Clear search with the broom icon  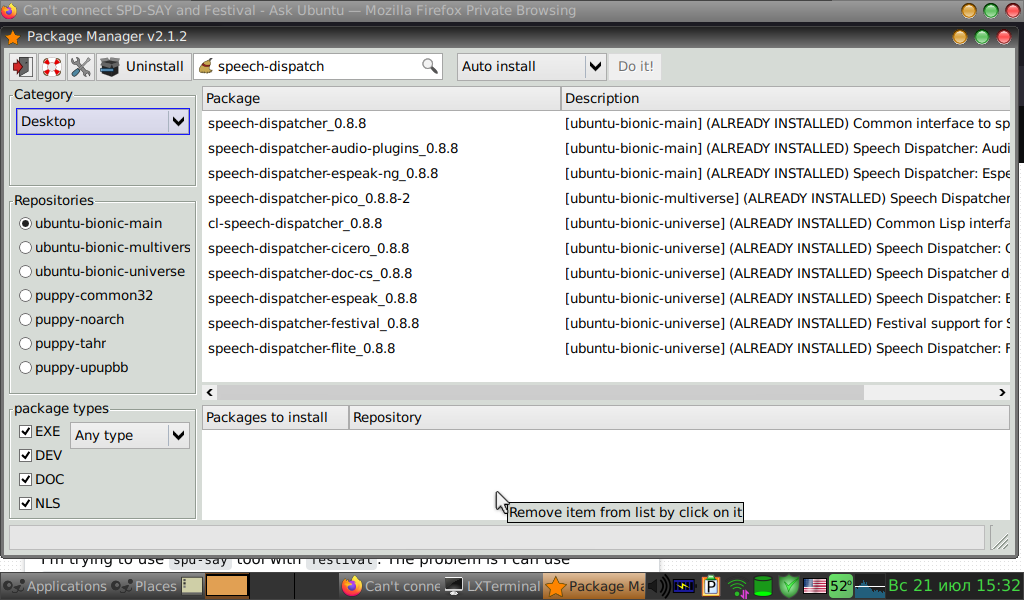(206, 66)
